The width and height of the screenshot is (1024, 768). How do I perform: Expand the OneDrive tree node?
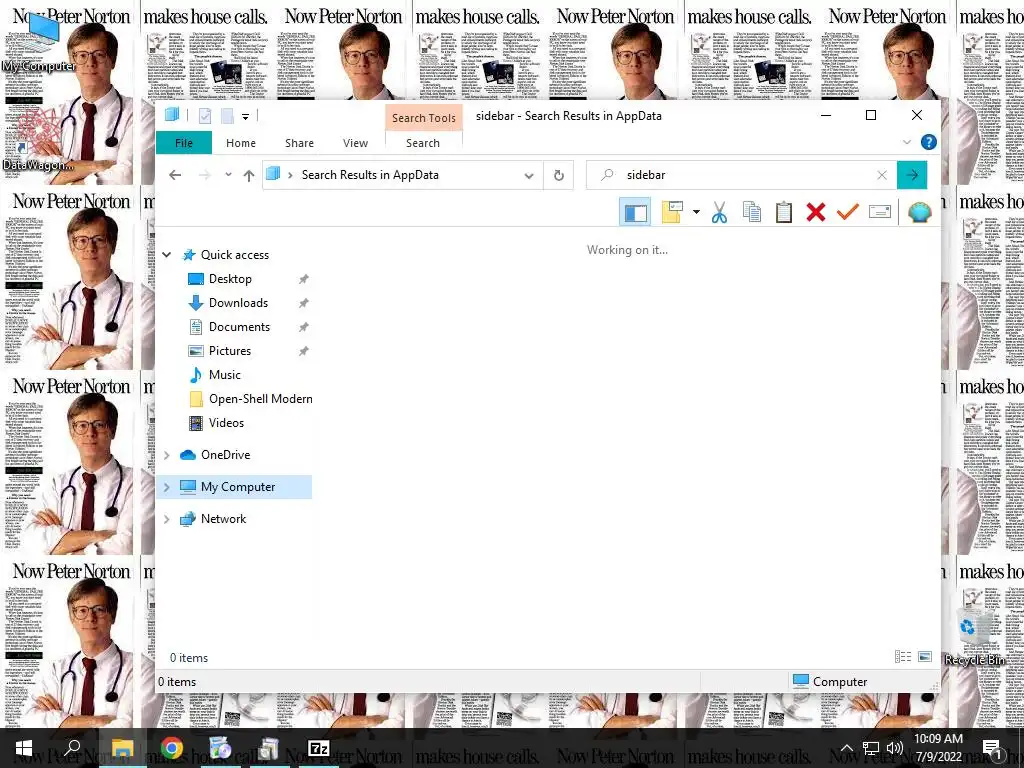click(167, 455)
